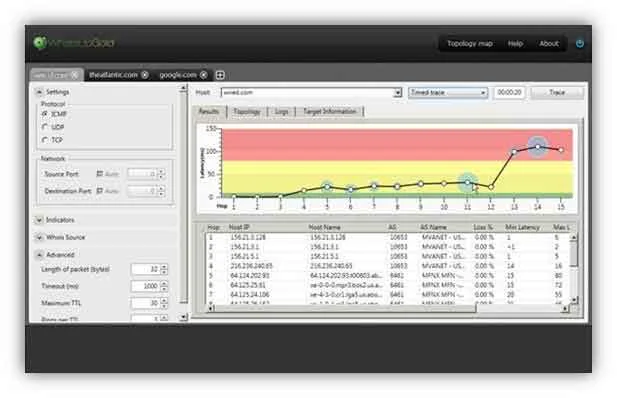Expand the Whois Source section
617x398 pixels.
pyautogui.click(x=39, y=237)
